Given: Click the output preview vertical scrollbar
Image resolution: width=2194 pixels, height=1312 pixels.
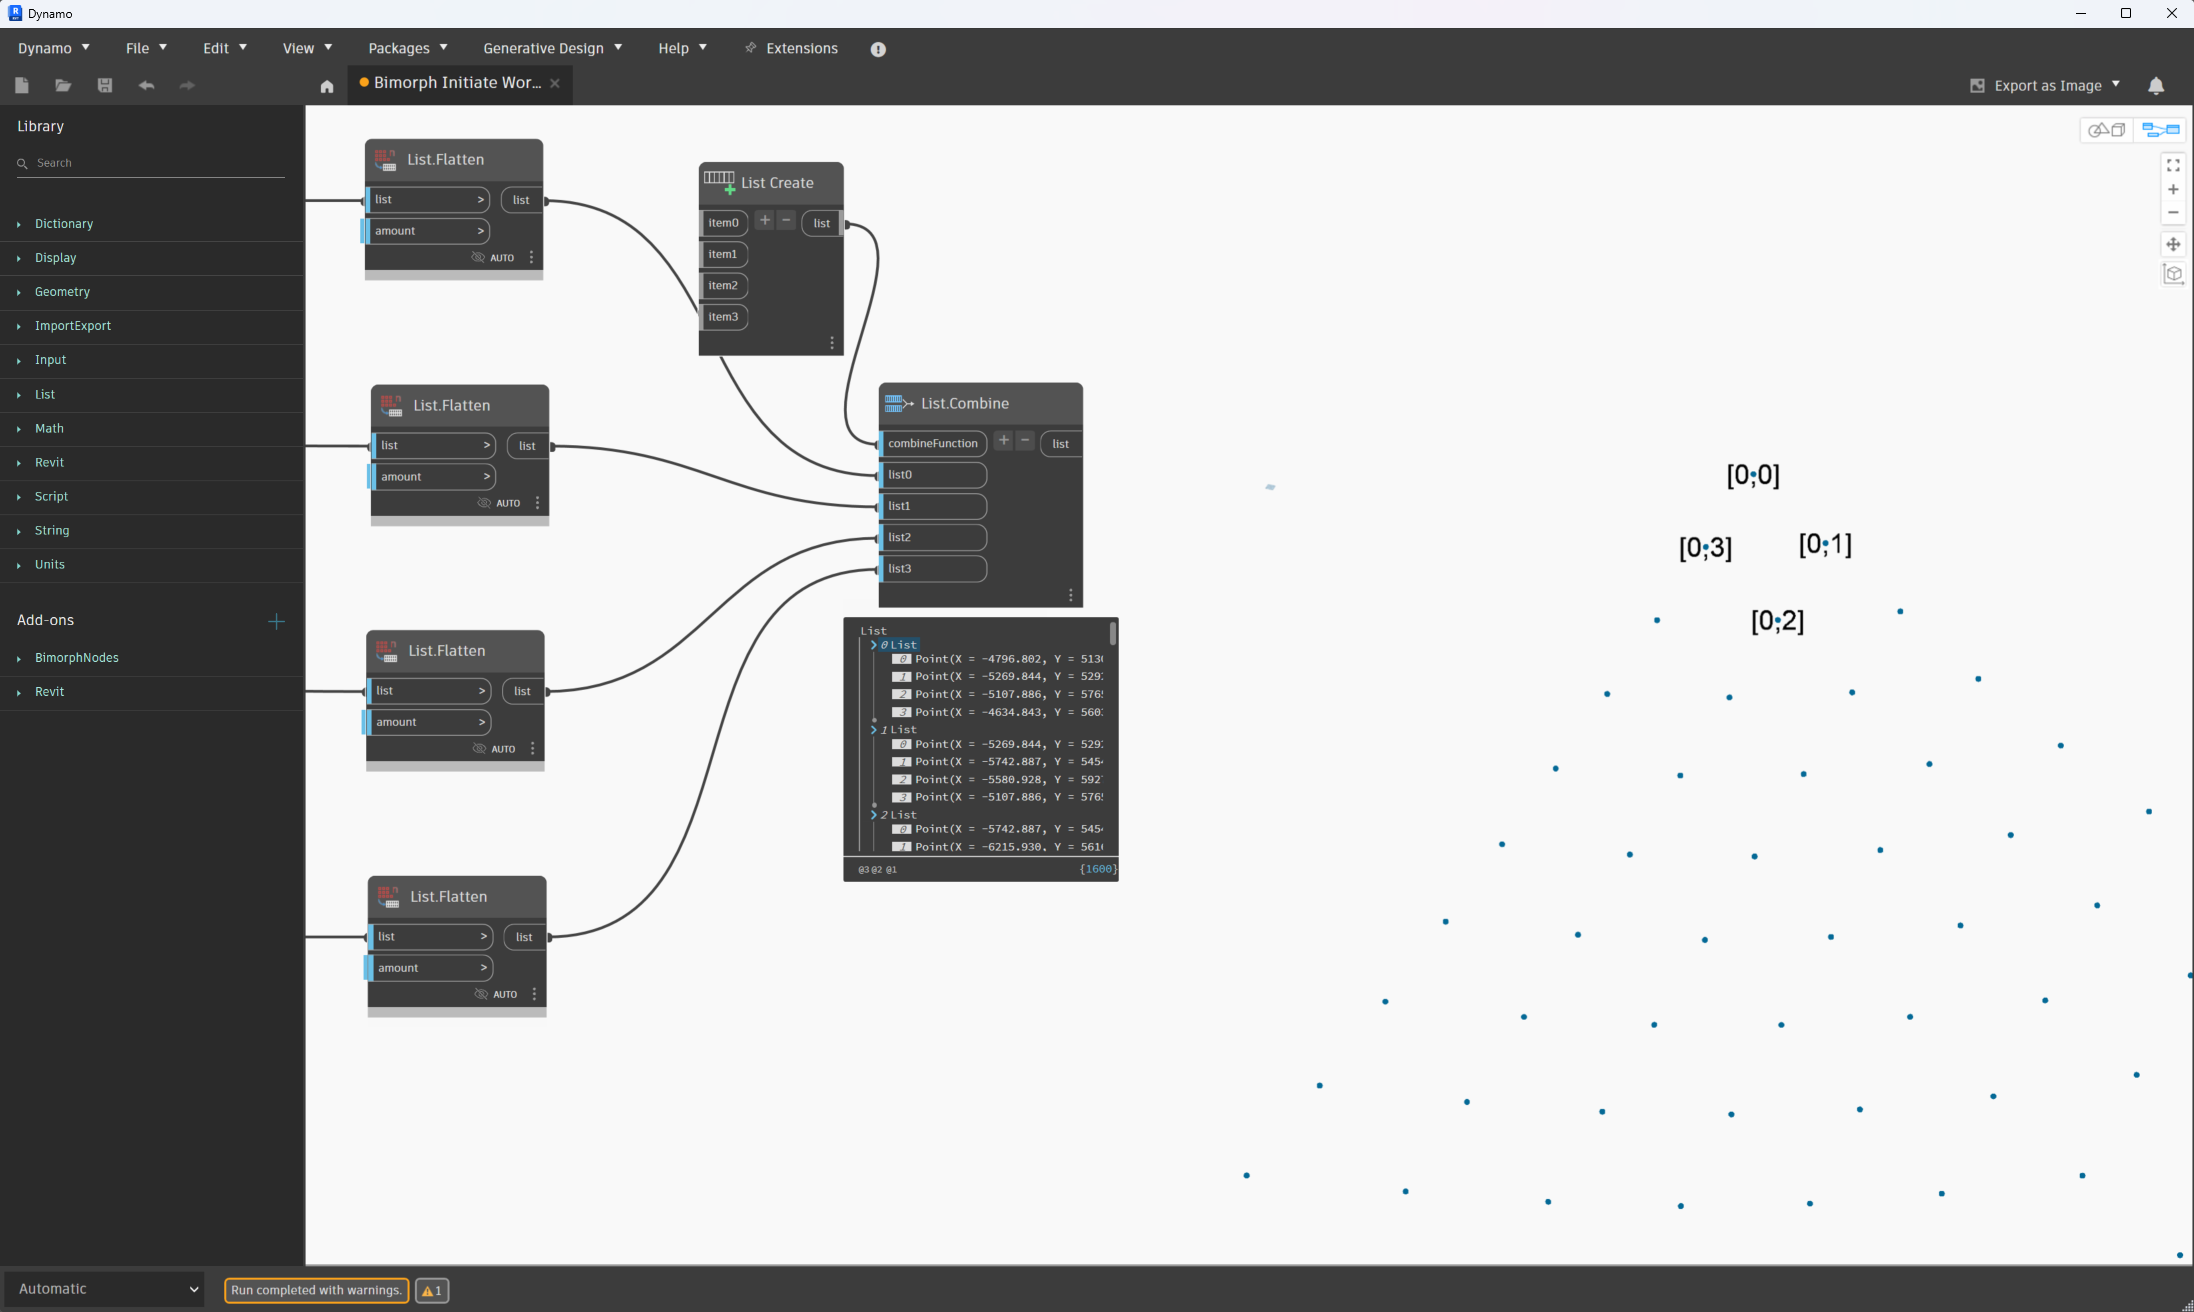Looking at the screenshot, I should 1112,634.
